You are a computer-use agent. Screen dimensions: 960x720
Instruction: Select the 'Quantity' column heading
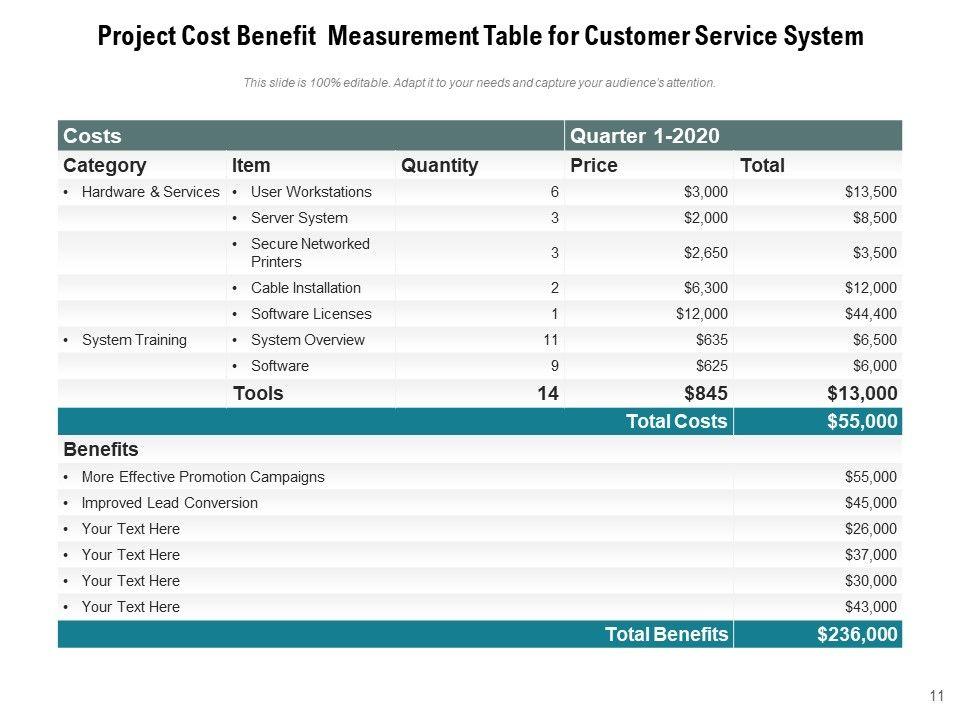pos(440,165)
